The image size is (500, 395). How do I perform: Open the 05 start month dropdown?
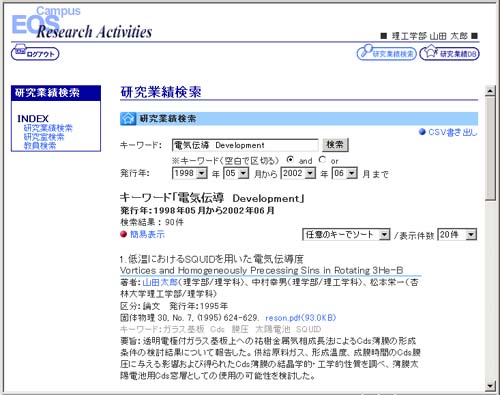[x=236, y=173]
